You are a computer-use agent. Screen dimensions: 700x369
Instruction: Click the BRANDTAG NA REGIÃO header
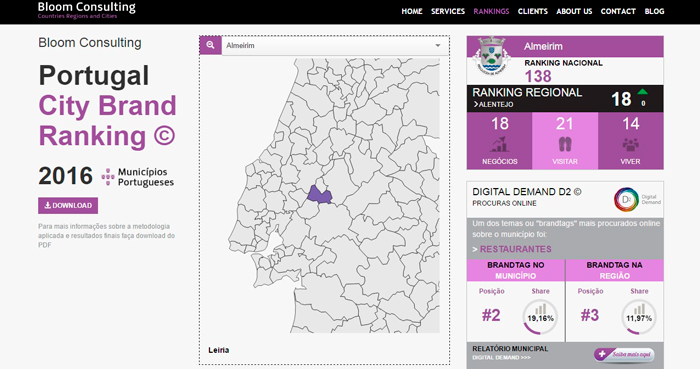(615, 270)
